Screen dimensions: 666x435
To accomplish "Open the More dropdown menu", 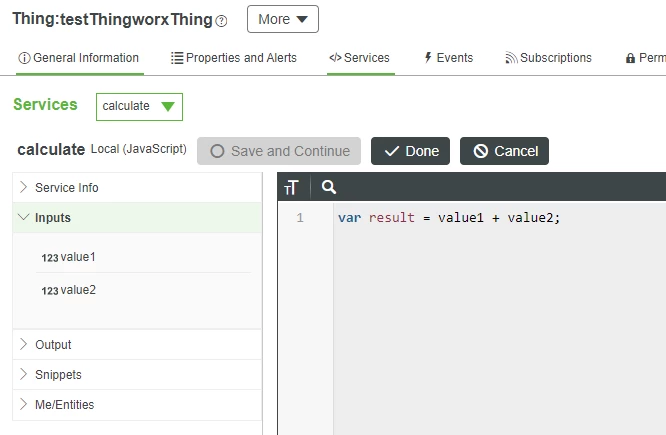I will click(x=283, y=19).
